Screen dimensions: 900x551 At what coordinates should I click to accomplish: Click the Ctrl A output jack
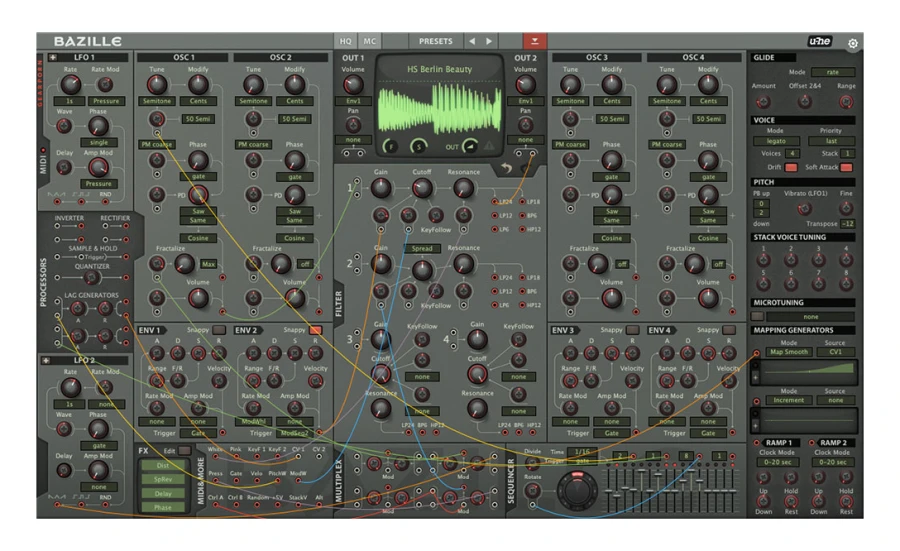coord(215,505)
